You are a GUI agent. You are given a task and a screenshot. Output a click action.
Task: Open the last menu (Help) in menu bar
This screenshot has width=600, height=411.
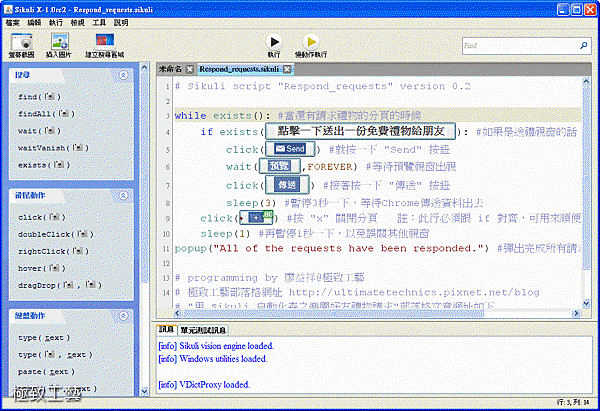pyautogui.click(x=121, y=23)
